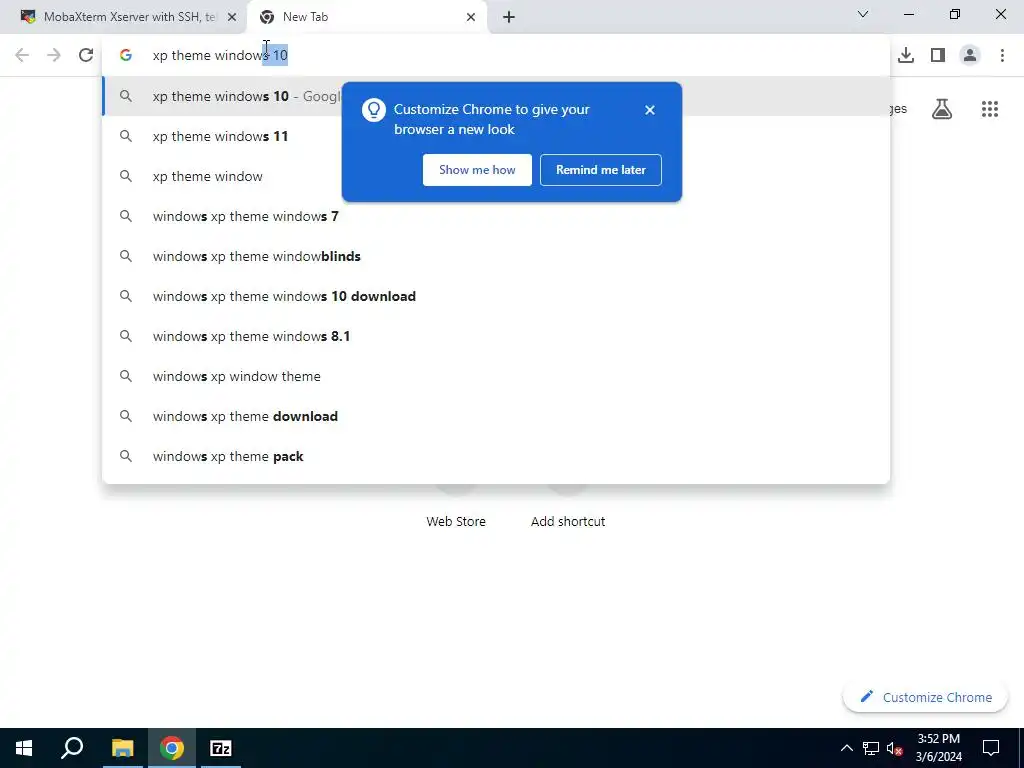The width and height of the screenshot is (1024, 768).
Task: Click the Remind me later button
Action: [x=601, y=170]
